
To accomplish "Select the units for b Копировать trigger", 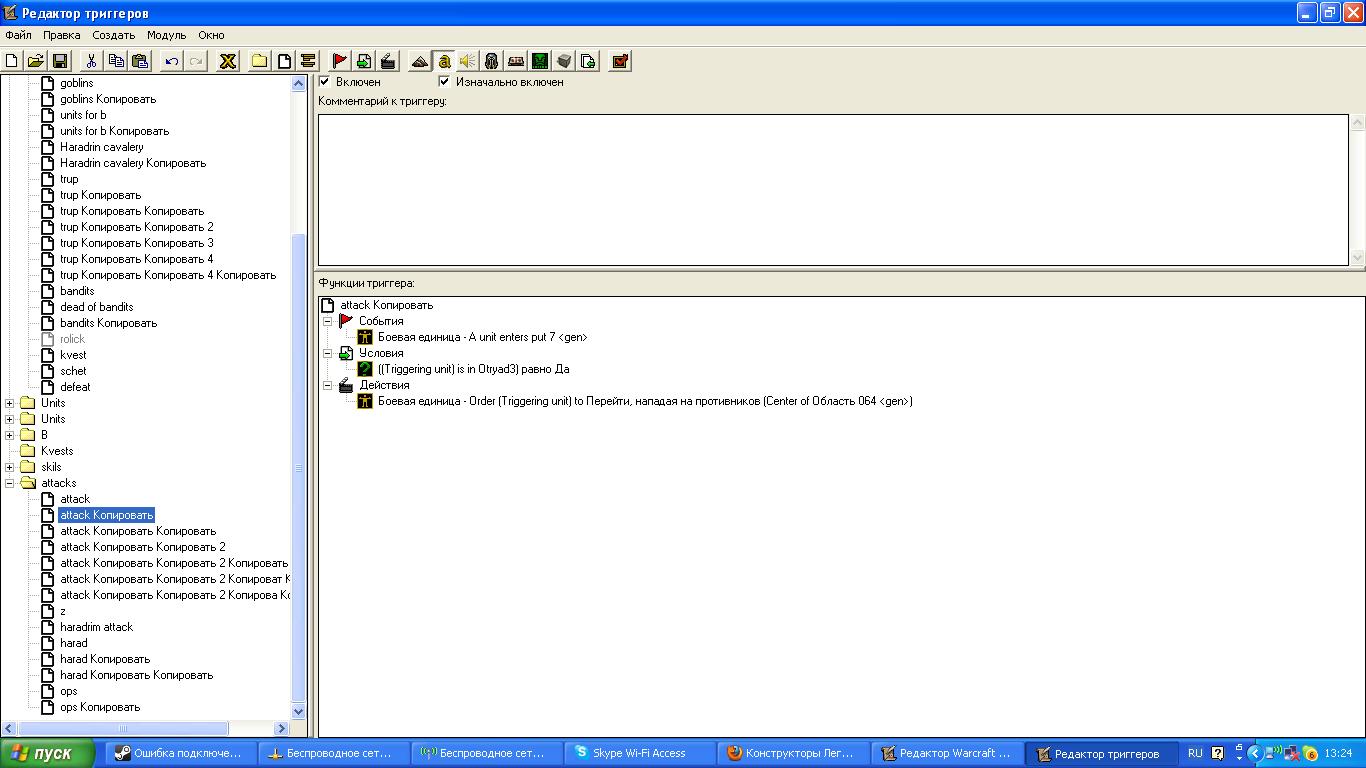I will point(114,131).
